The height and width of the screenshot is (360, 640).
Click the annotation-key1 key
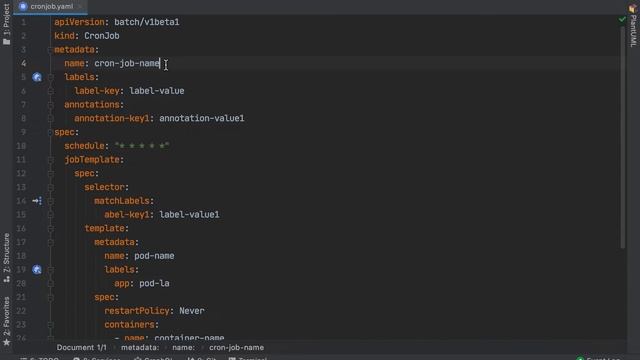click(111, 118)
